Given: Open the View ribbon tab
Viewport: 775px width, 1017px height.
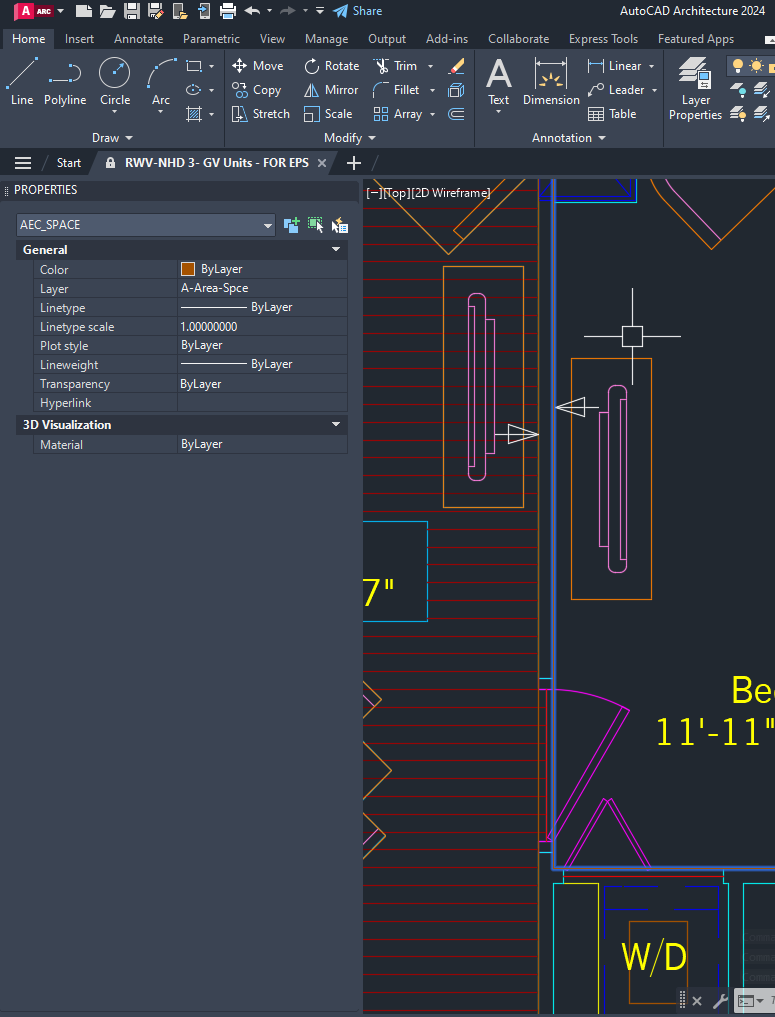Looking at the screenshot, I should (x=272, y=39).
